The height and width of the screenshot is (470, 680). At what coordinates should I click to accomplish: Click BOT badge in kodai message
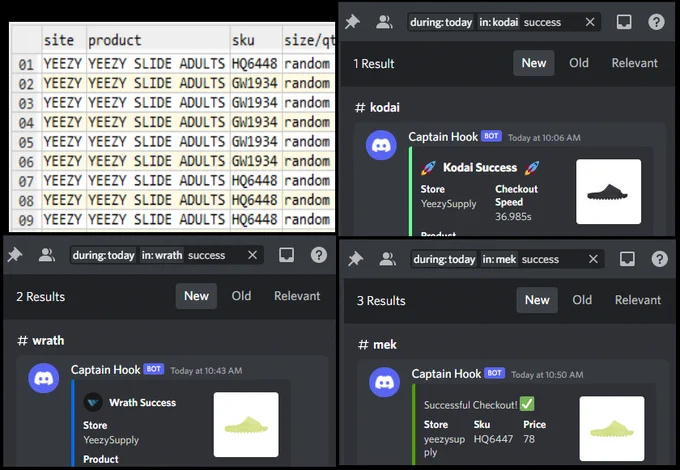(491, 136)
